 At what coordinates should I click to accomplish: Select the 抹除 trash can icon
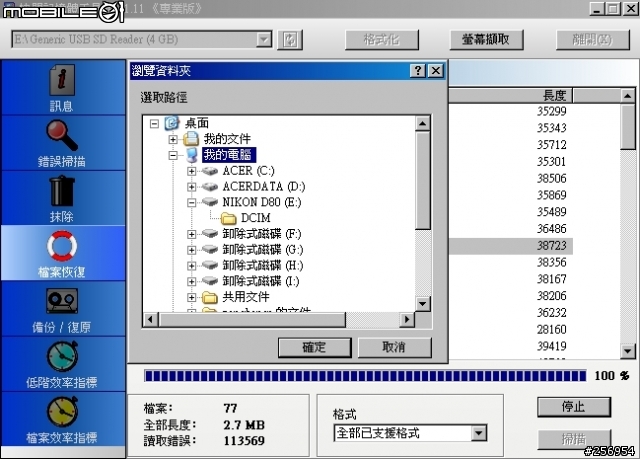(62, 191)
